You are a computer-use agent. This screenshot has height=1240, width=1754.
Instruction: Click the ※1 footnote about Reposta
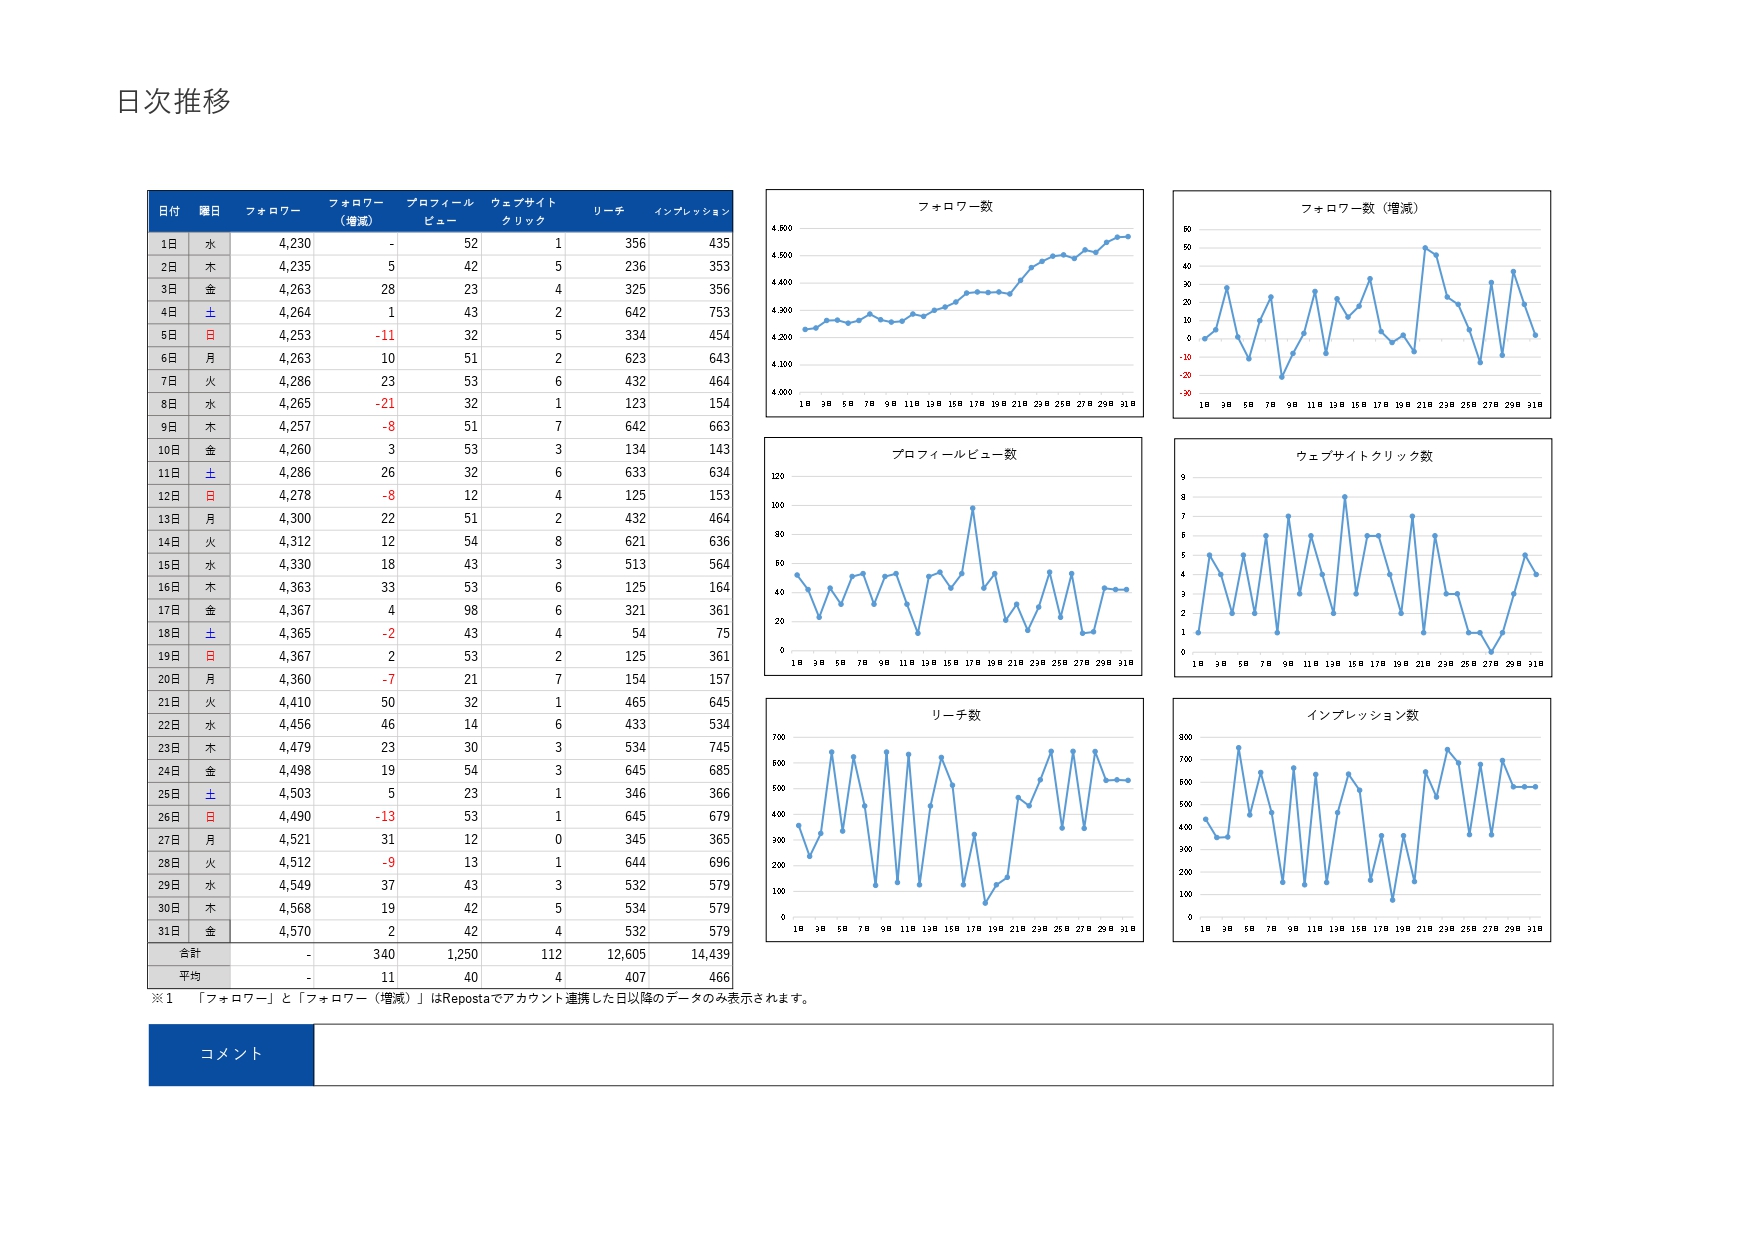coord(481,998)
